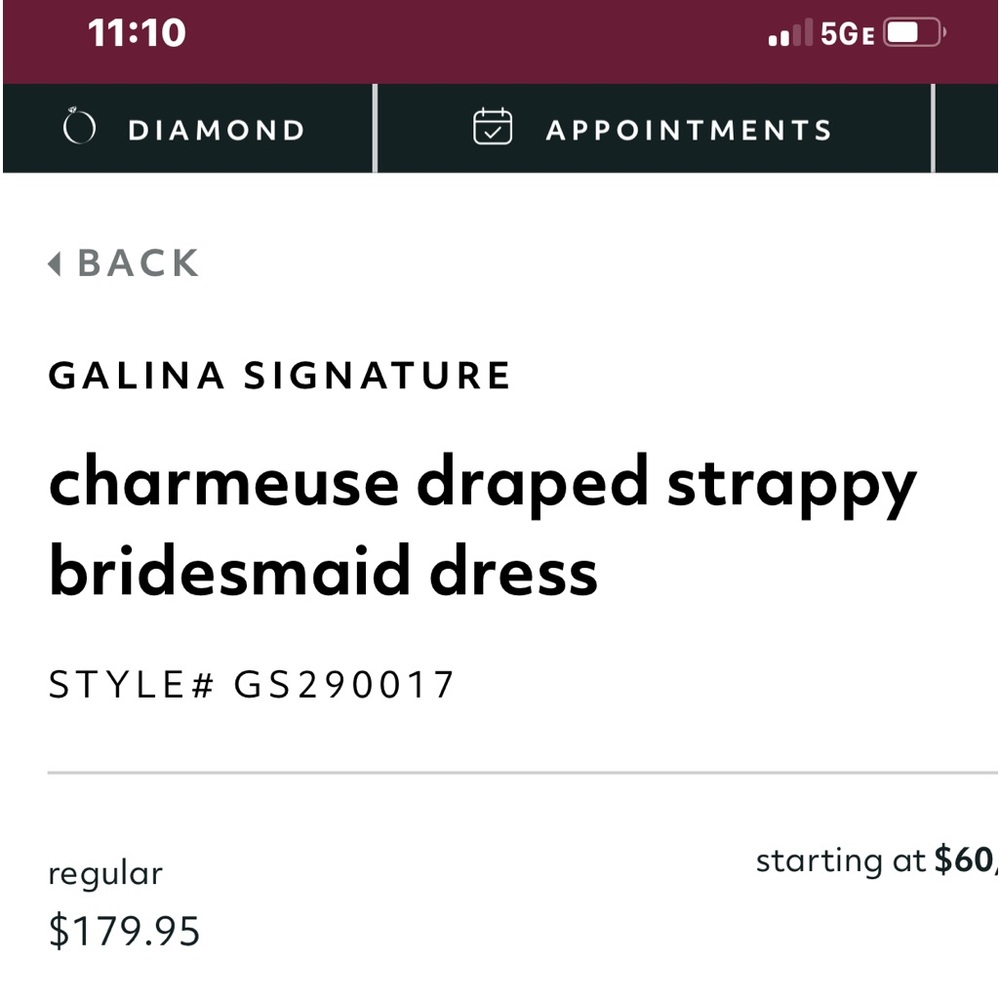Click STYLE# GS290017
The image size is (1000, 1000).
tap(251, 683)
